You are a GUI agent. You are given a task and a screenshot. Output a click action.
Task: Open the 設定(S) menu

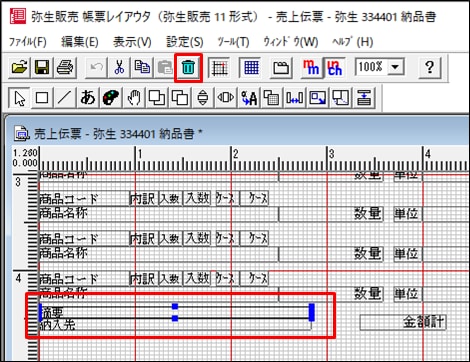tap(185, 42)
